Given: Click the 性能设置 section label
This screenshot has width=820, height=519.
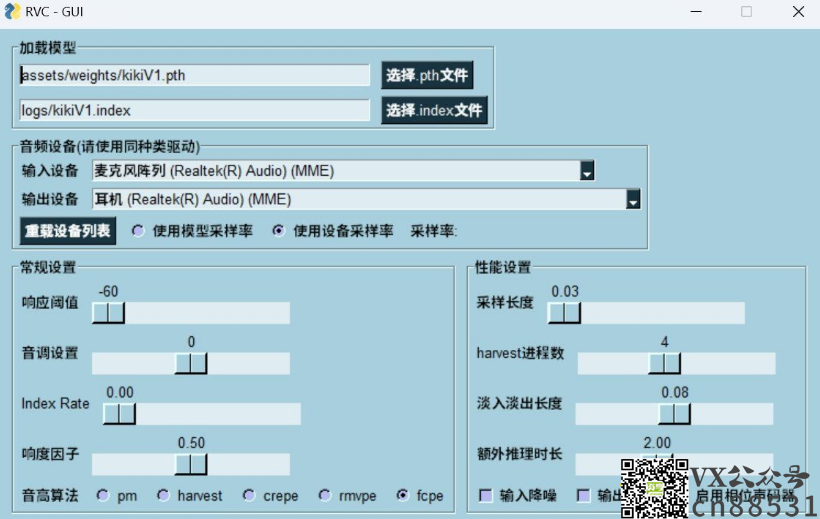Looking at the screenshot, I should [x=503, y=267].
